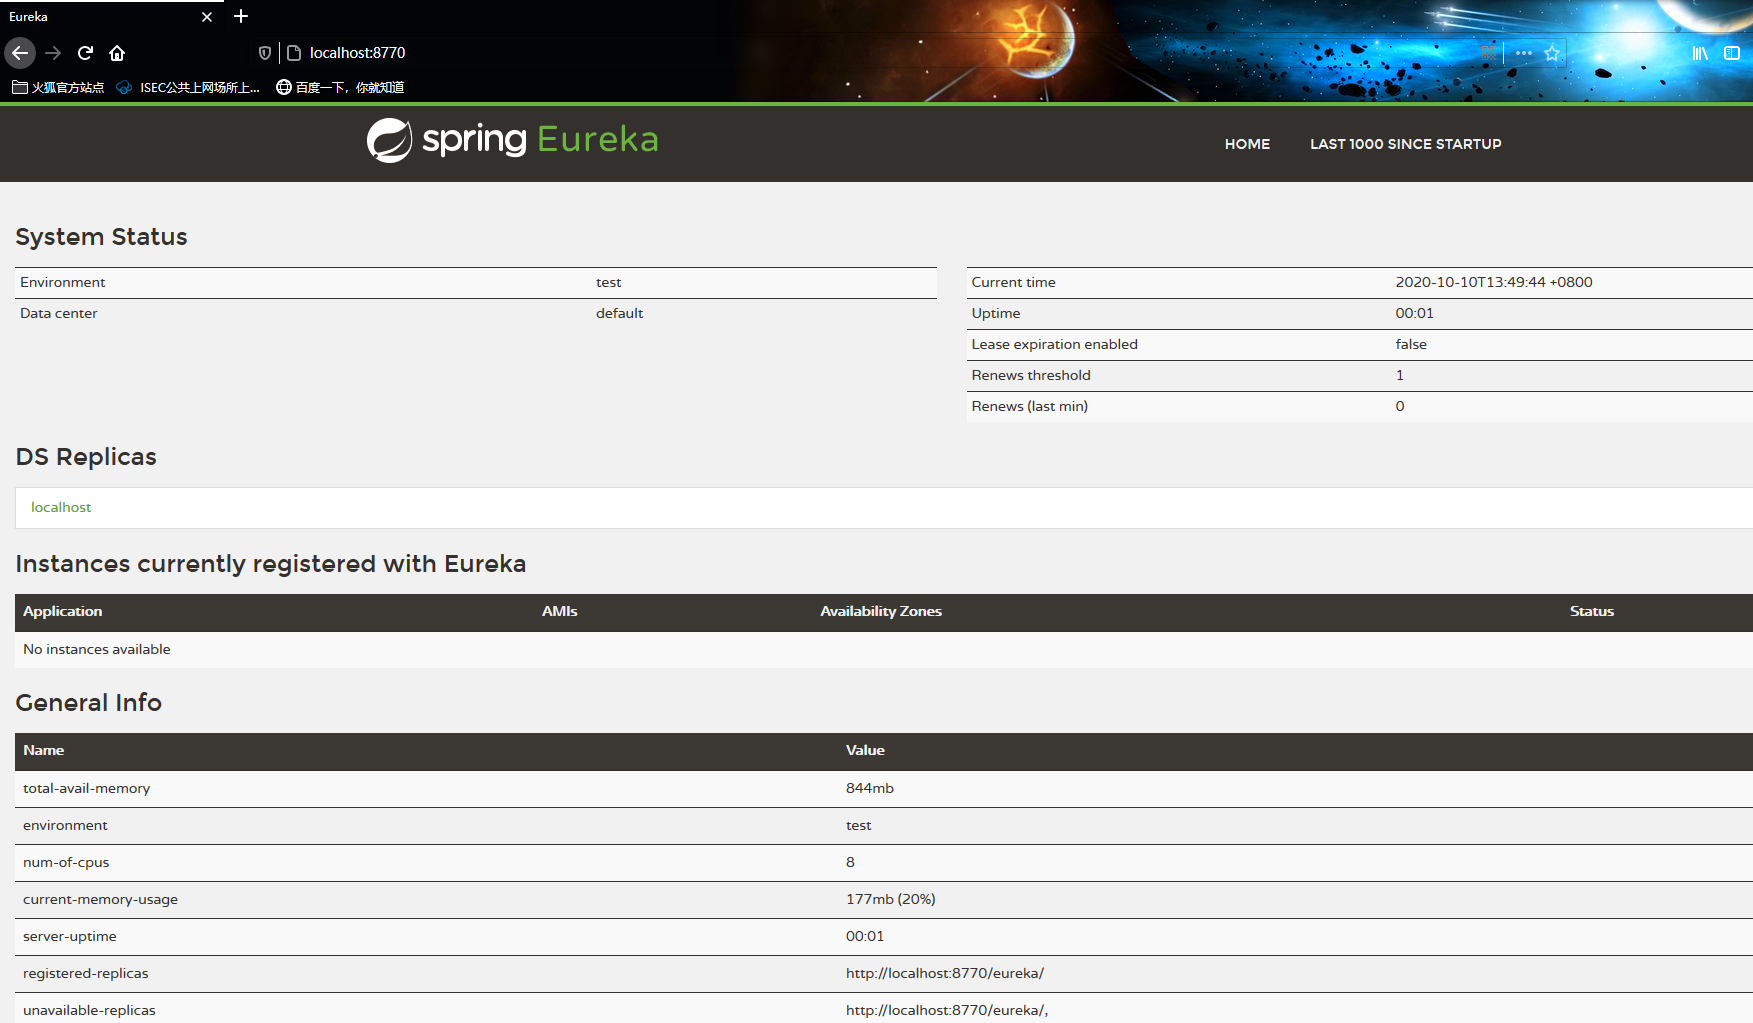Click the 'false' lease expiration value
The height and width of the screenshot is (1023, 1753).
(x=1411, y=344)
